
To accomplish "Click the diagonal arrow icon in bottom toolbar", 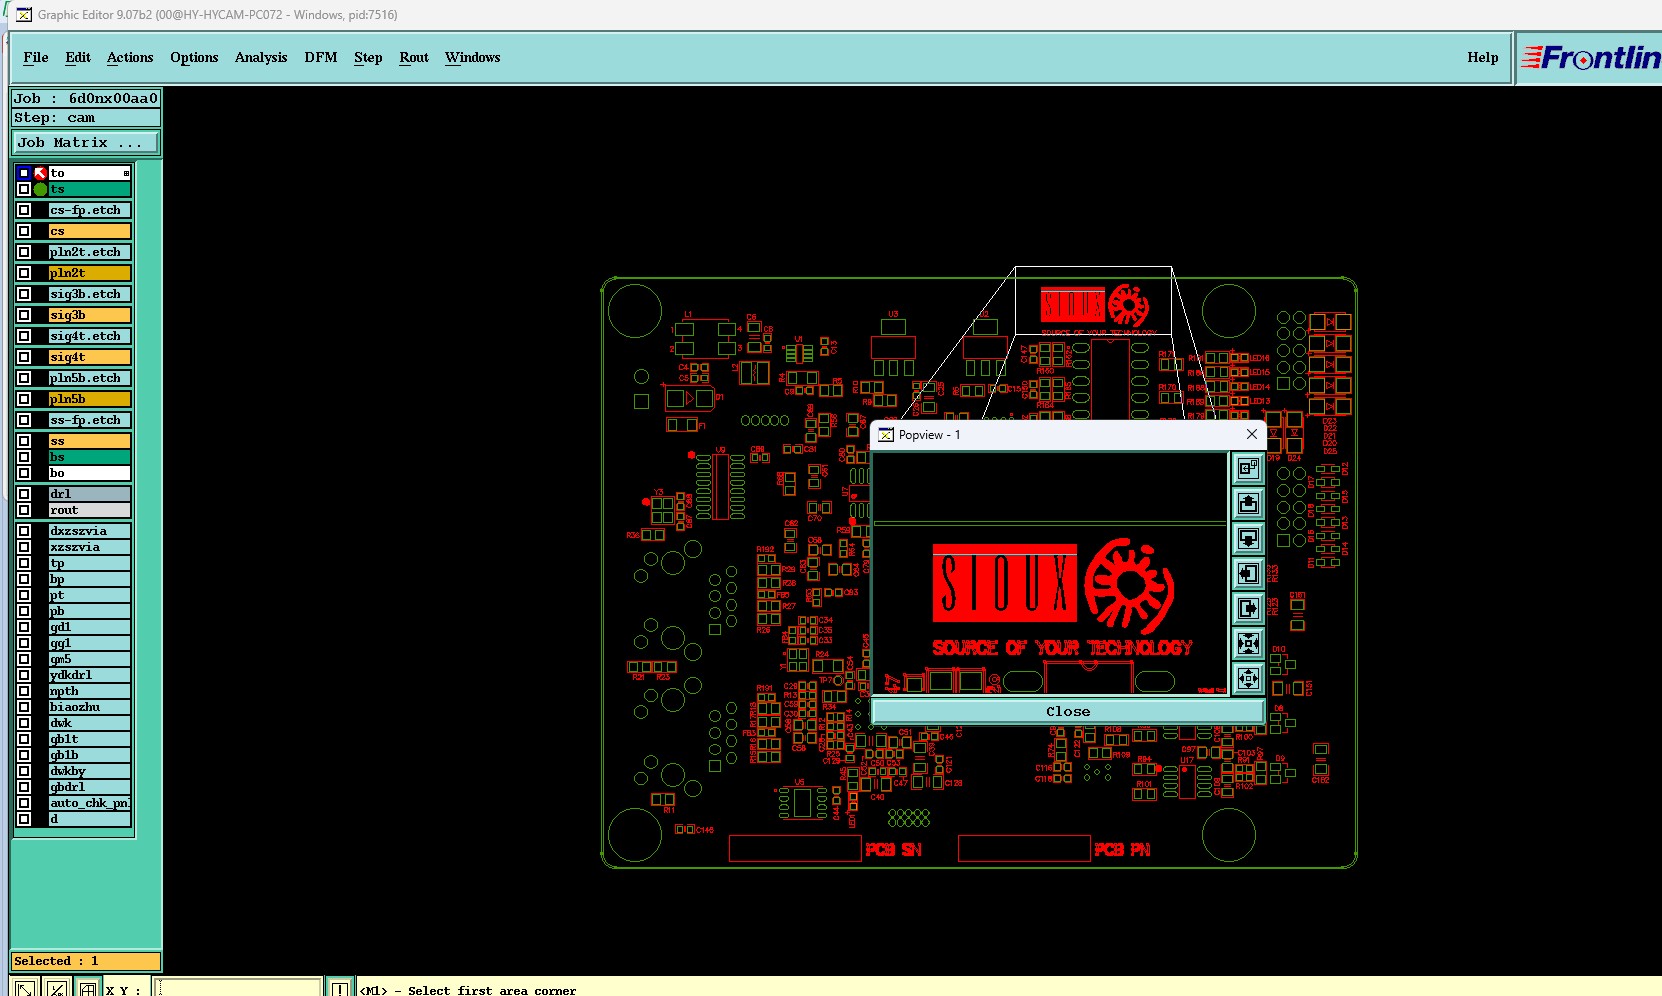I will point(26,989).
